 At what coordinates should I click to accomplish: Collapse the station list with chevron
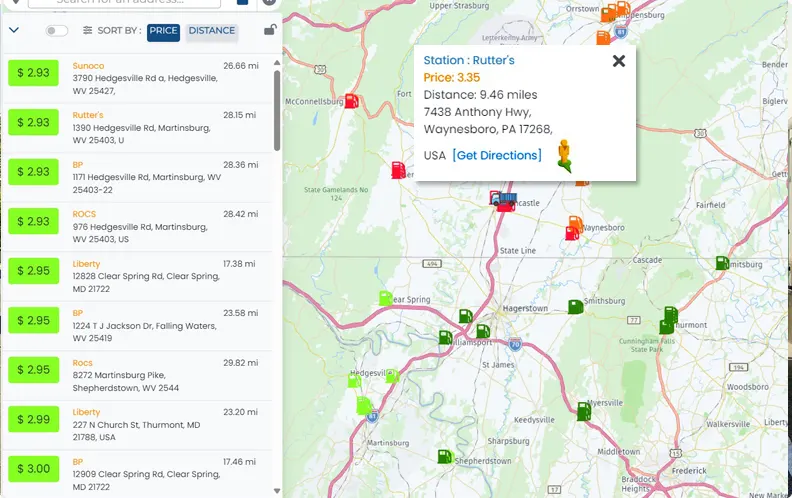coord(14,30)
